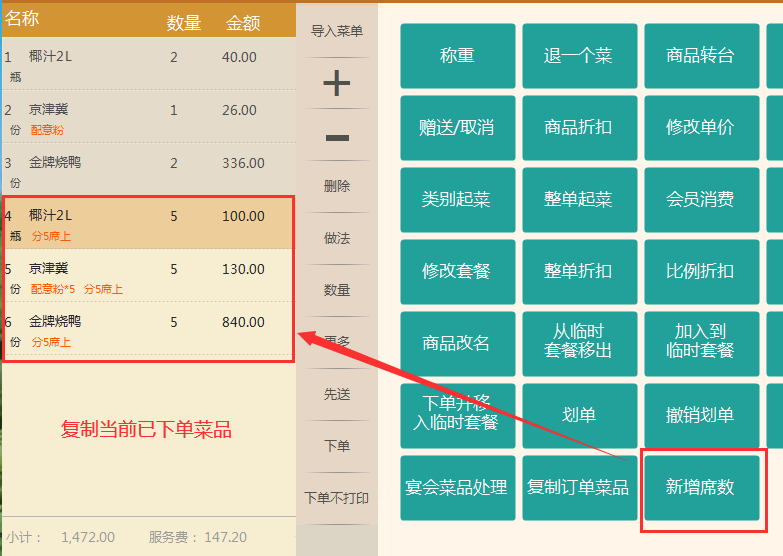Click 修改单价 to change unit price
The width and height of the screenshot is (783, 556).
[x=701, y=128]
